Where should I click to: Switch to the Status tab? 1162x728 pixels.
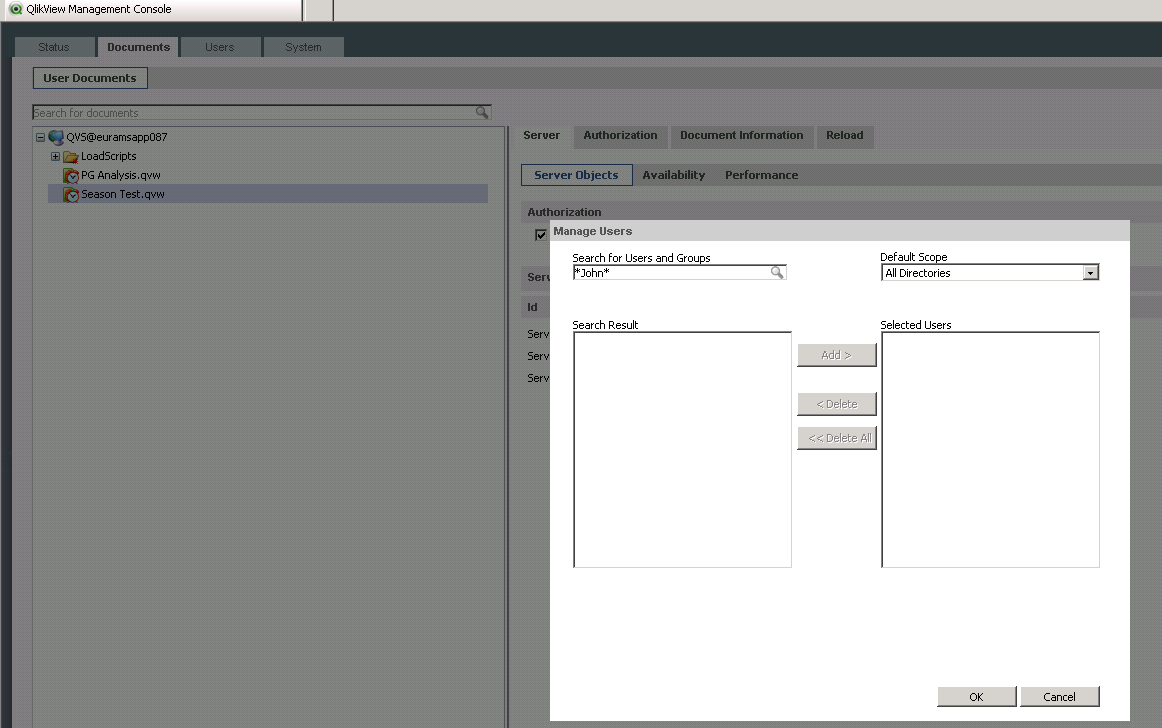coord(54,47)
